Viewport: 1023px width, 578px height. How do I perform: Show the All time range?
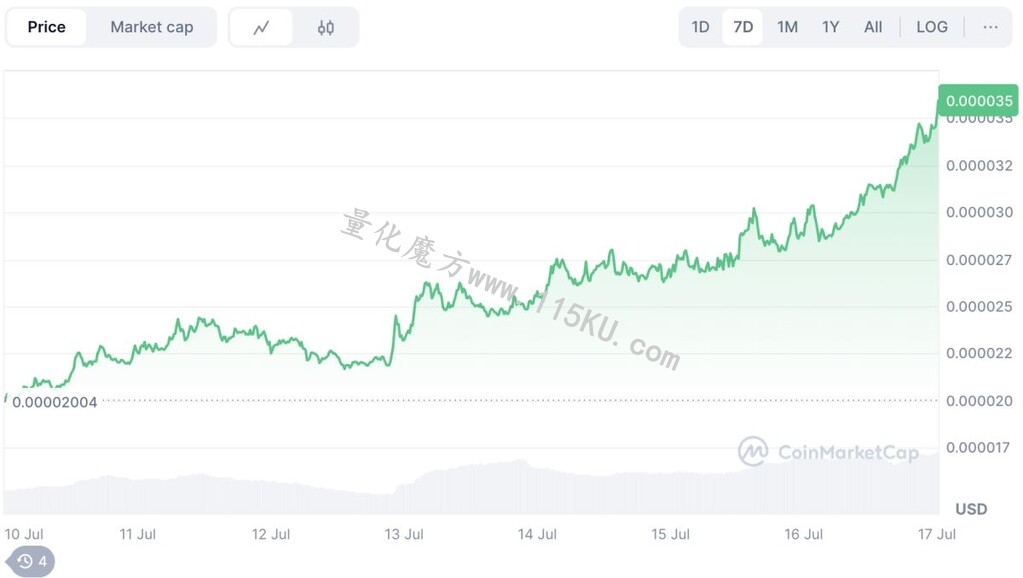point(872,27)
